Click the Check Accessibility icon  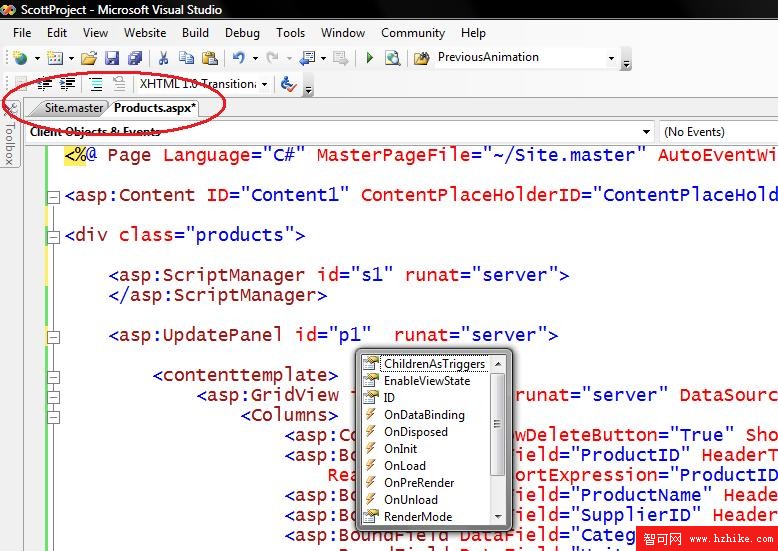(x=289, y=84)
